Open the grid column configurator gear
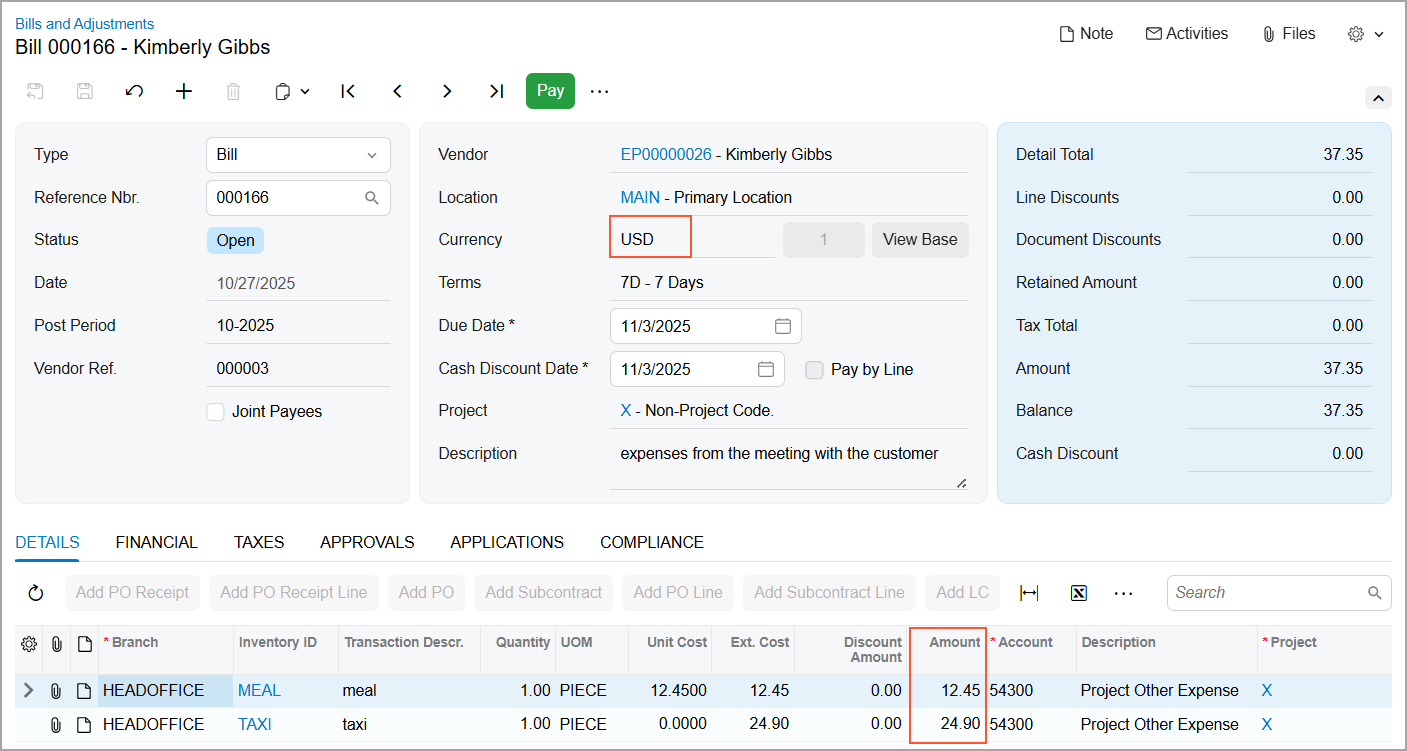 click(29, 644)
